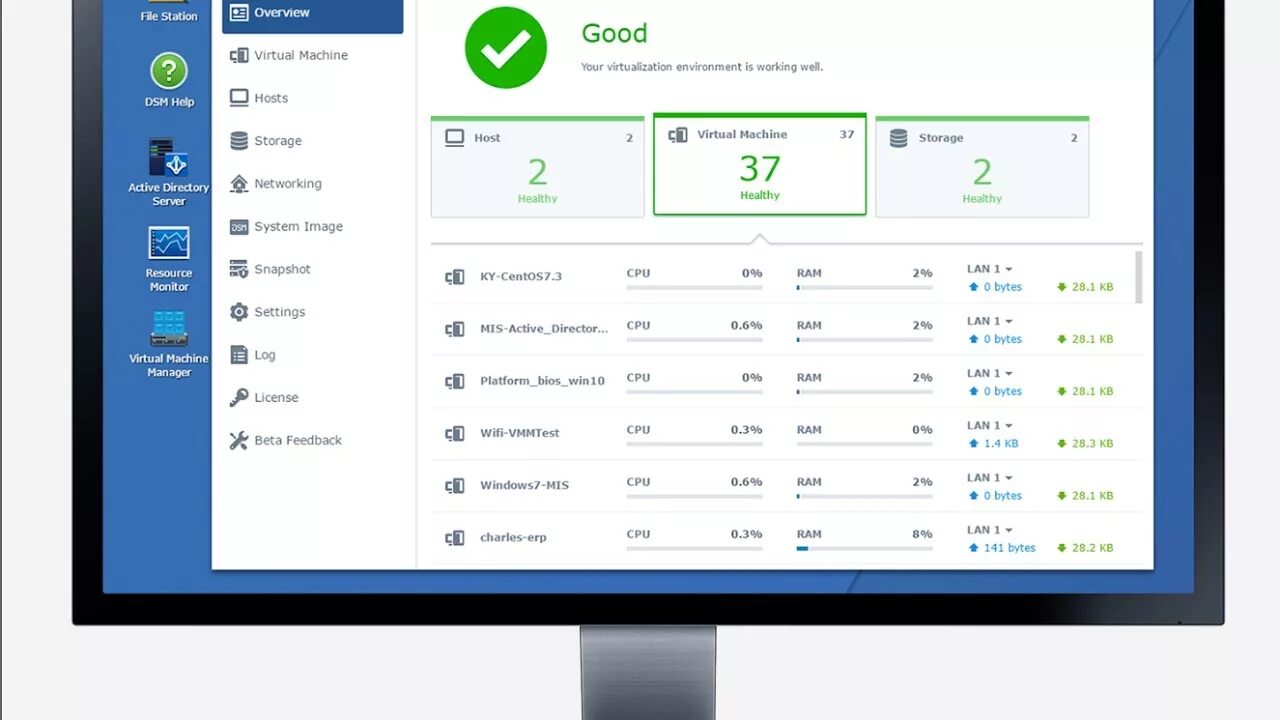The image size is (1280, 720).
Task: Click the charles-erp RAM usage bar
Action: pos(864,548)
